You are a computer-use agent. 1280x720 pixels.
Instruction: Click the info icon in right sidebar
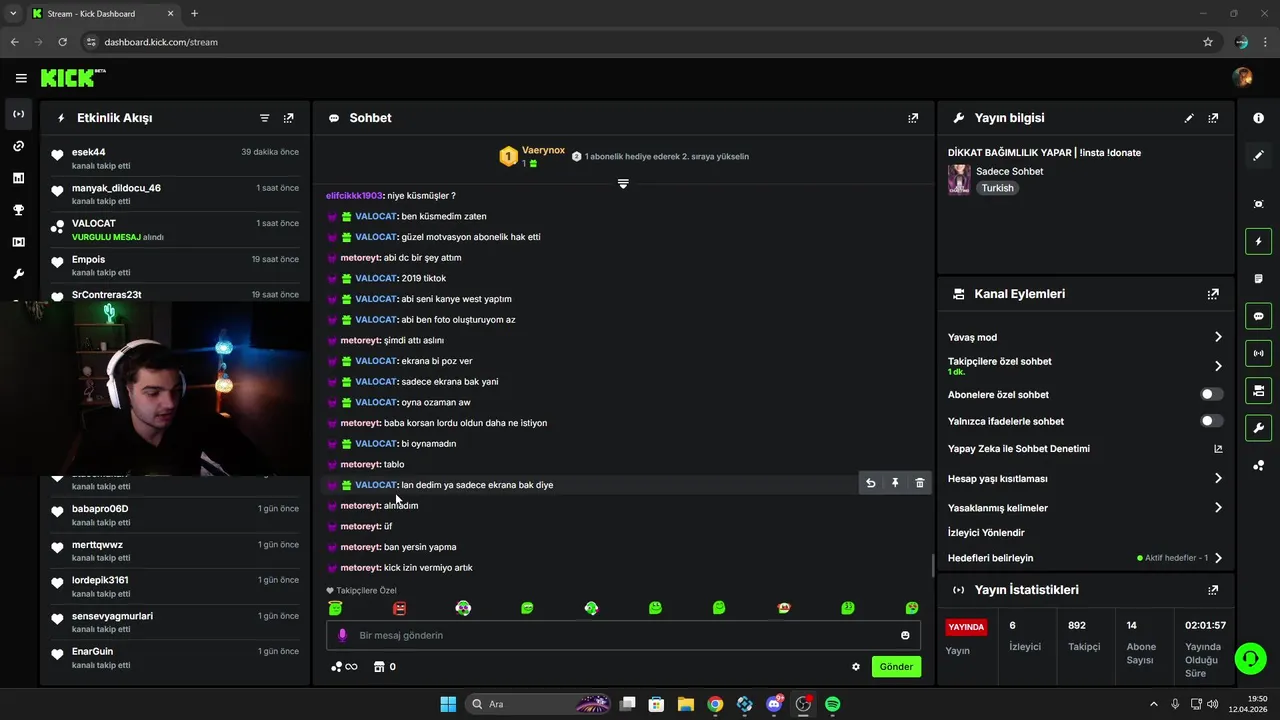pyautogui.click(x=1258, y=118)
